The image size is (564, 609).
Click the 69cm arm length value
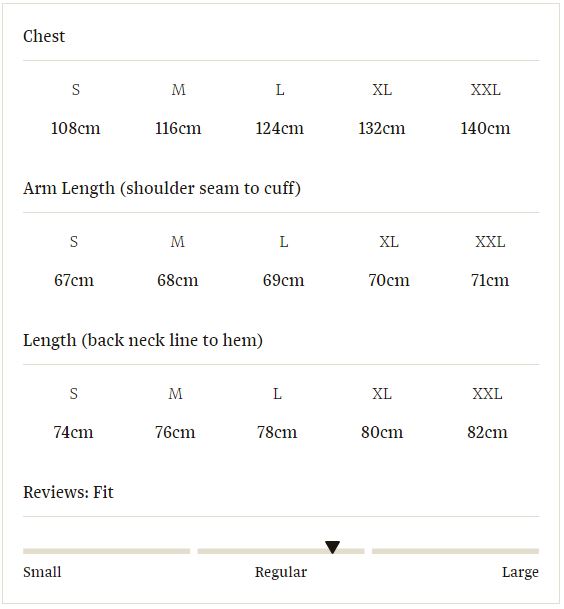tap(284, 280)
